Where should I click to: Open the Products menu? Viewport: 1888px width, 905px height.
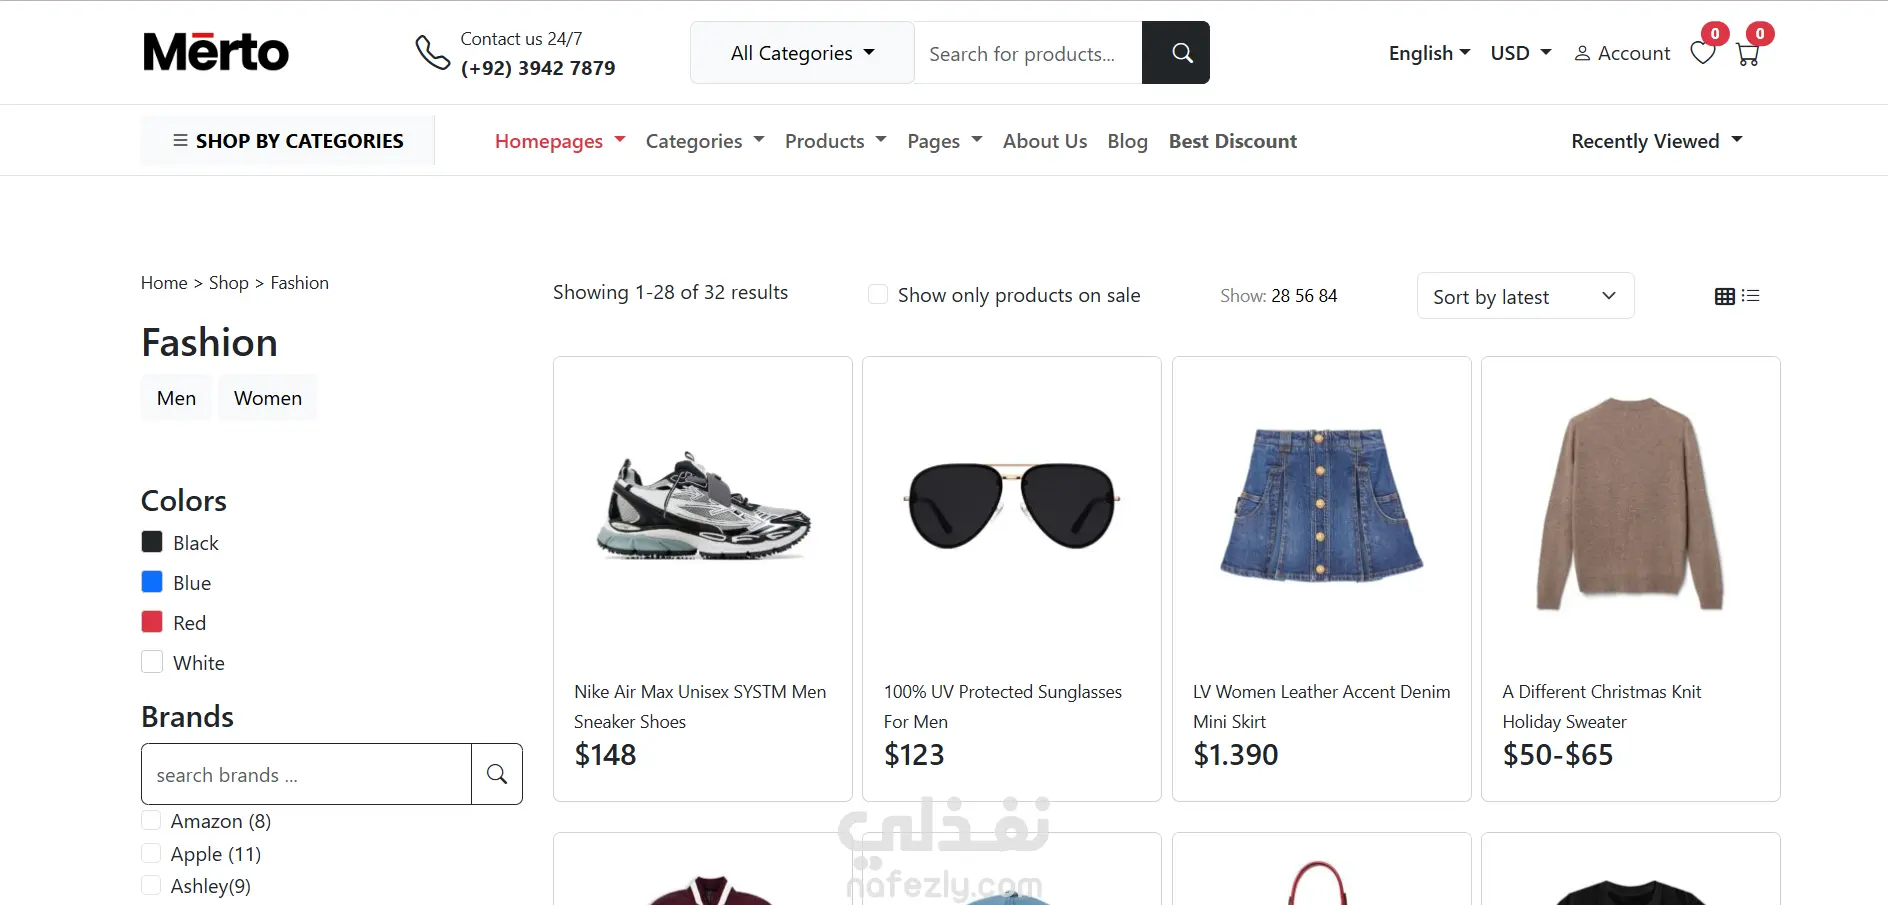tap(835, 141)
